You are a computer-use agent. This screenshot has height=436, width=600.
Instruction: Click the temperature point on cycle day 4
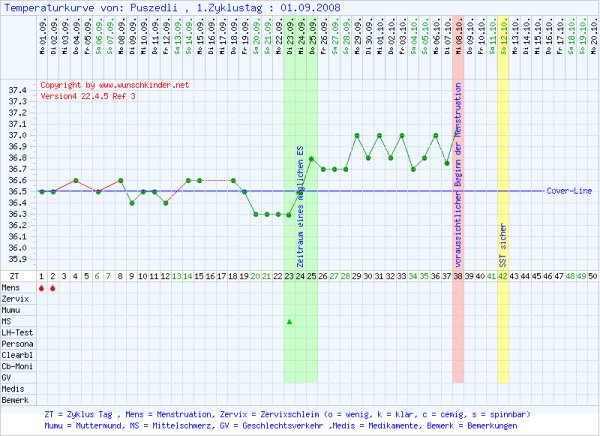tap(76, 180)
